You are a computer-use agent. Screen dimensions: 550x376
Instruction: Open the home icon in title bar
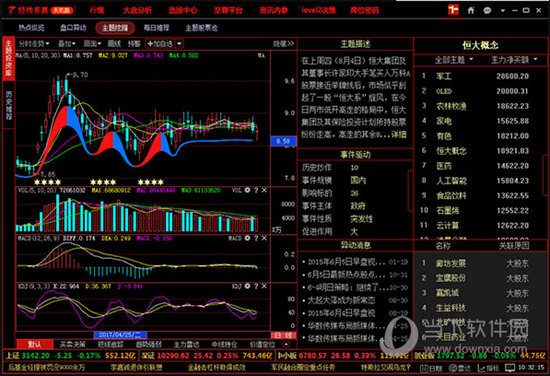(471, 10)
